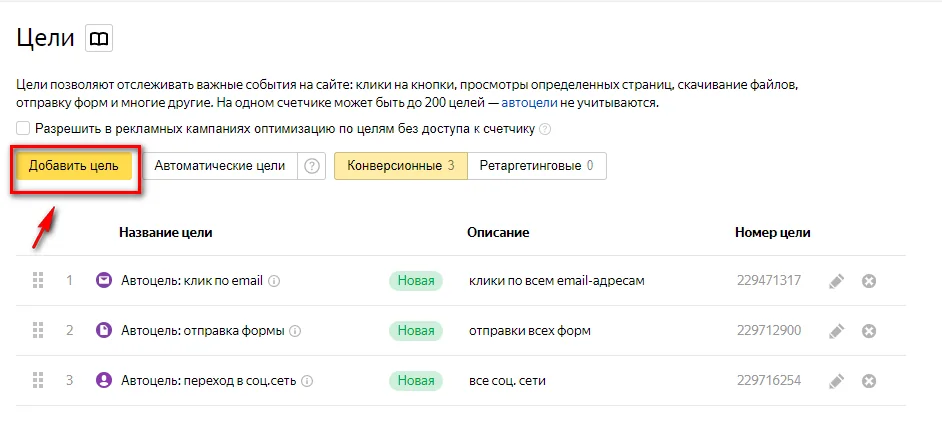Viewport: 942px width, 441px height.
Task: Click the Добавить цель button
Action: (73, 166)
